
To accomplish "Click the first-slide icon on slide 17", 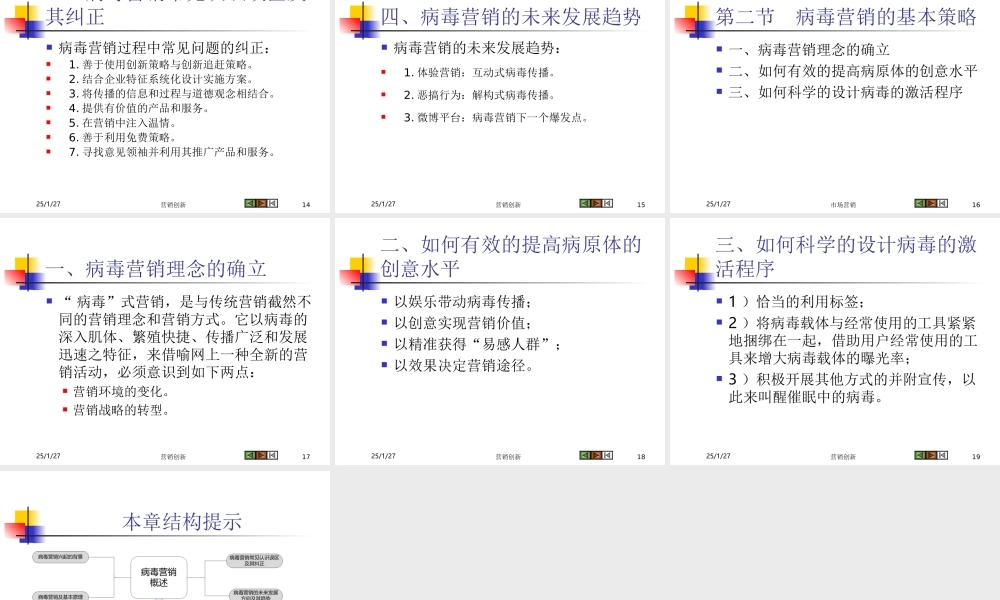I will [272, 453].
